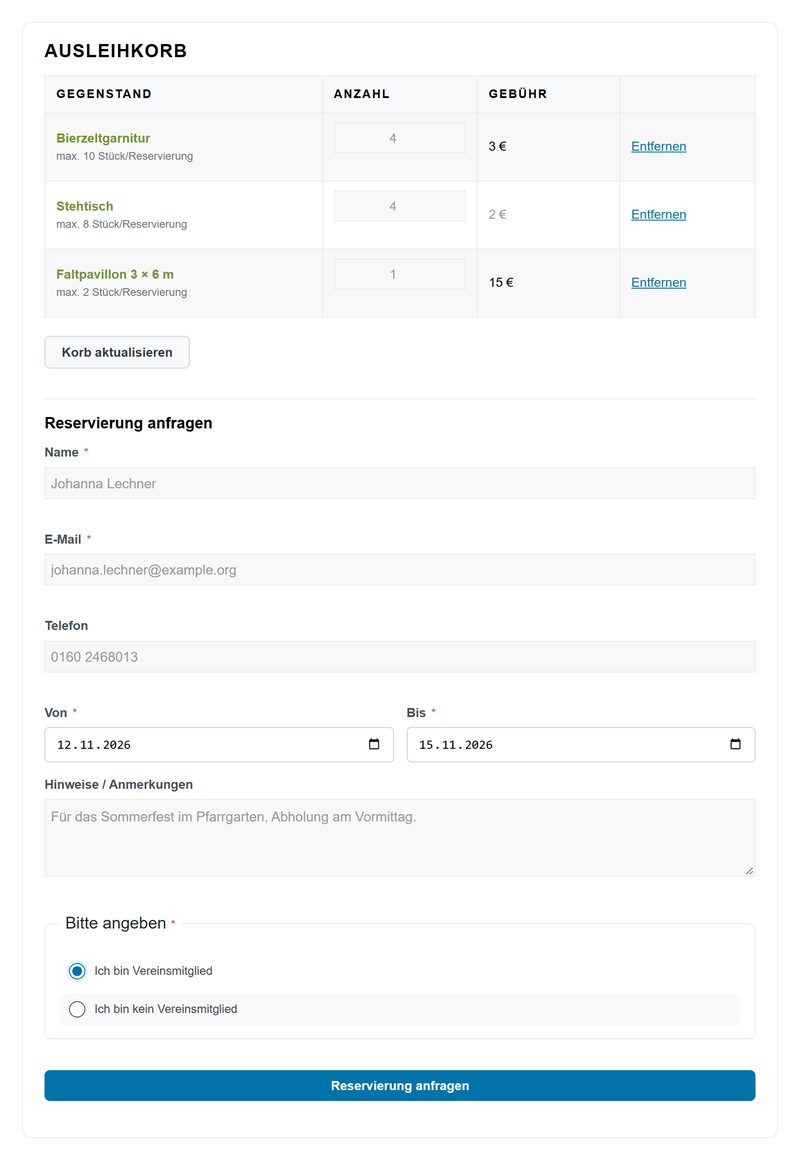Click the Hinweise / Anmerkungen textarea

[400, 837]
